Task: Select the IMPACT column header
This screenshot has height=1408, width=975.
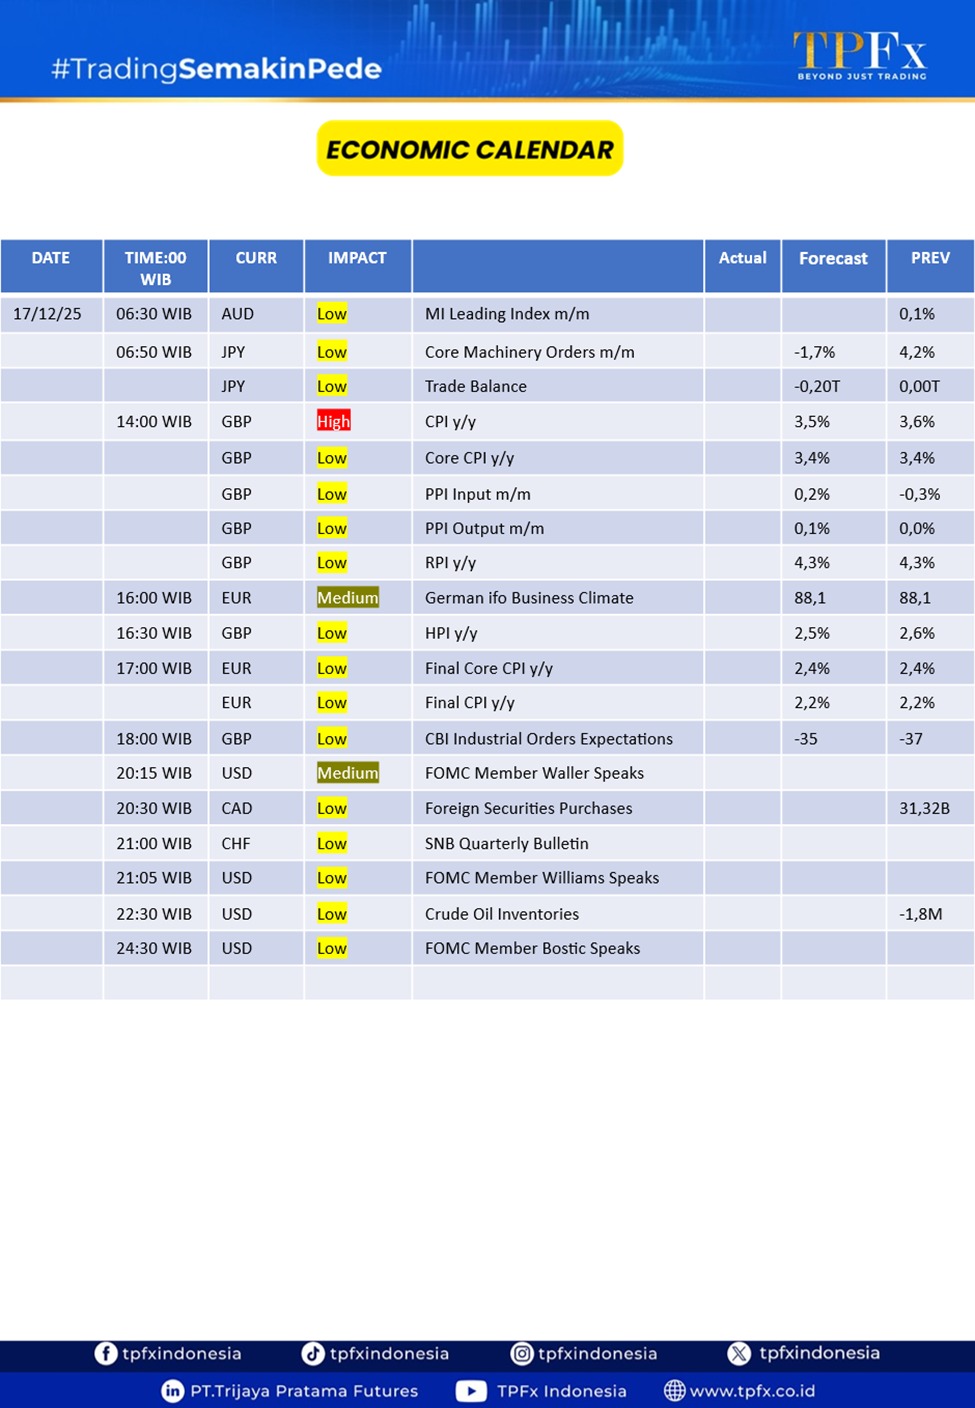Action: (357, 258)
